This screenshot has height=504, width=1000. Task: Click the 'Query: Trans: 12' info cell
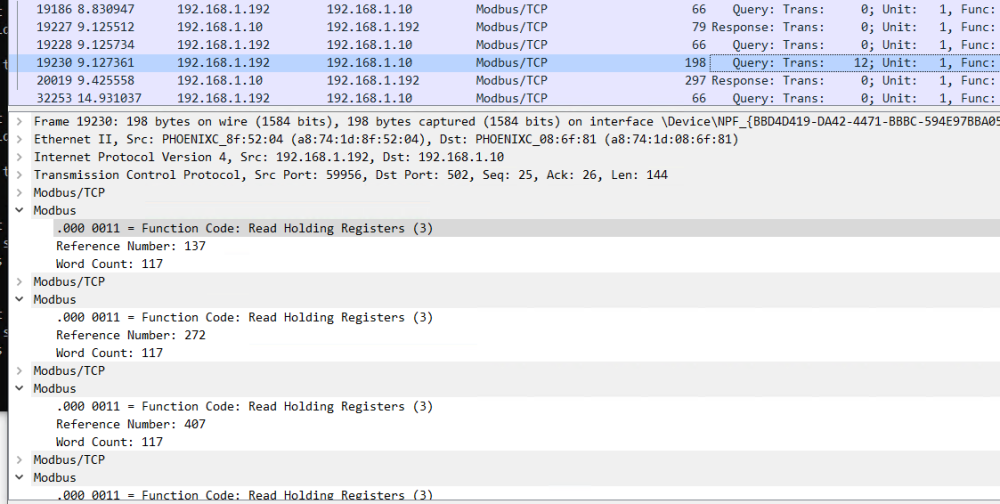(778, 63)
